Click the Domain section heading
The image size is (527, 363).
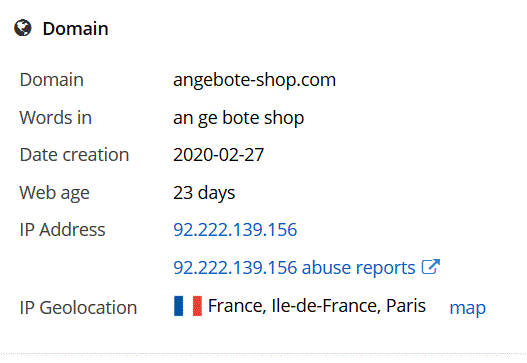coord(75,28)
